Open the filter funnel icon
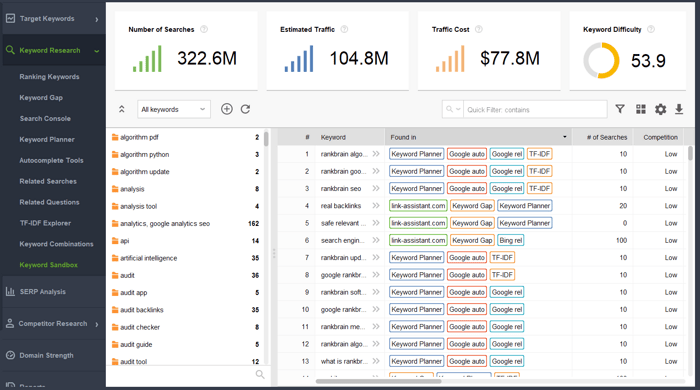This screenshot has width=700, height=390. click(620, 109)
